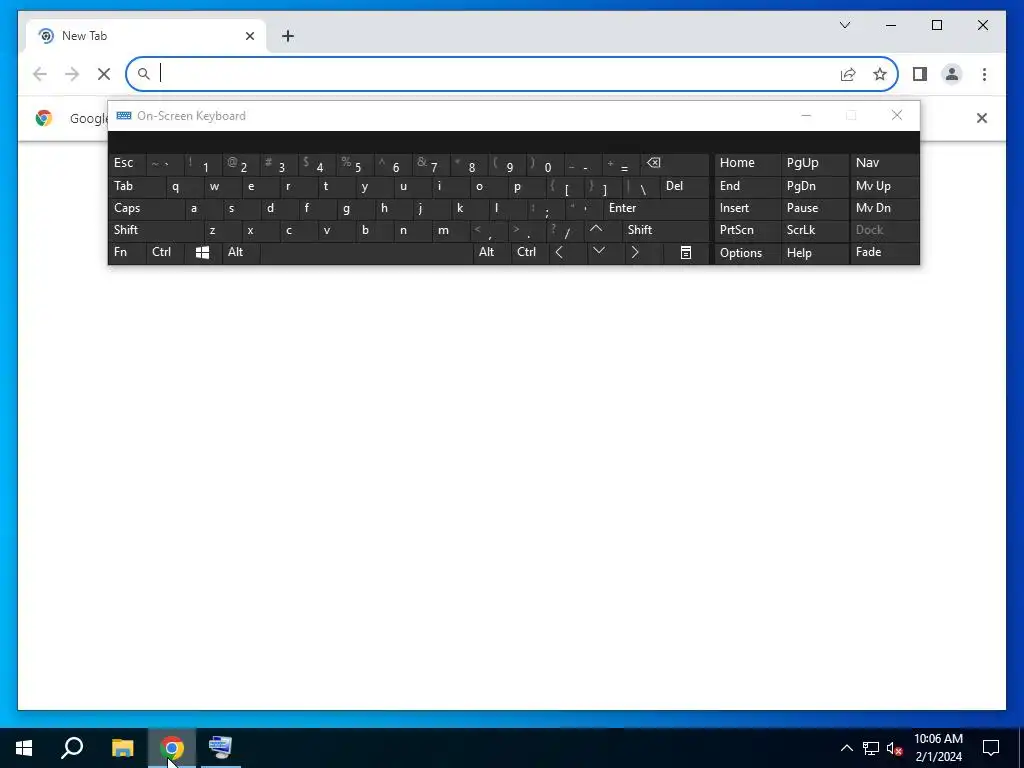
Task: Click the right Alt key
Action: [492, 253]
